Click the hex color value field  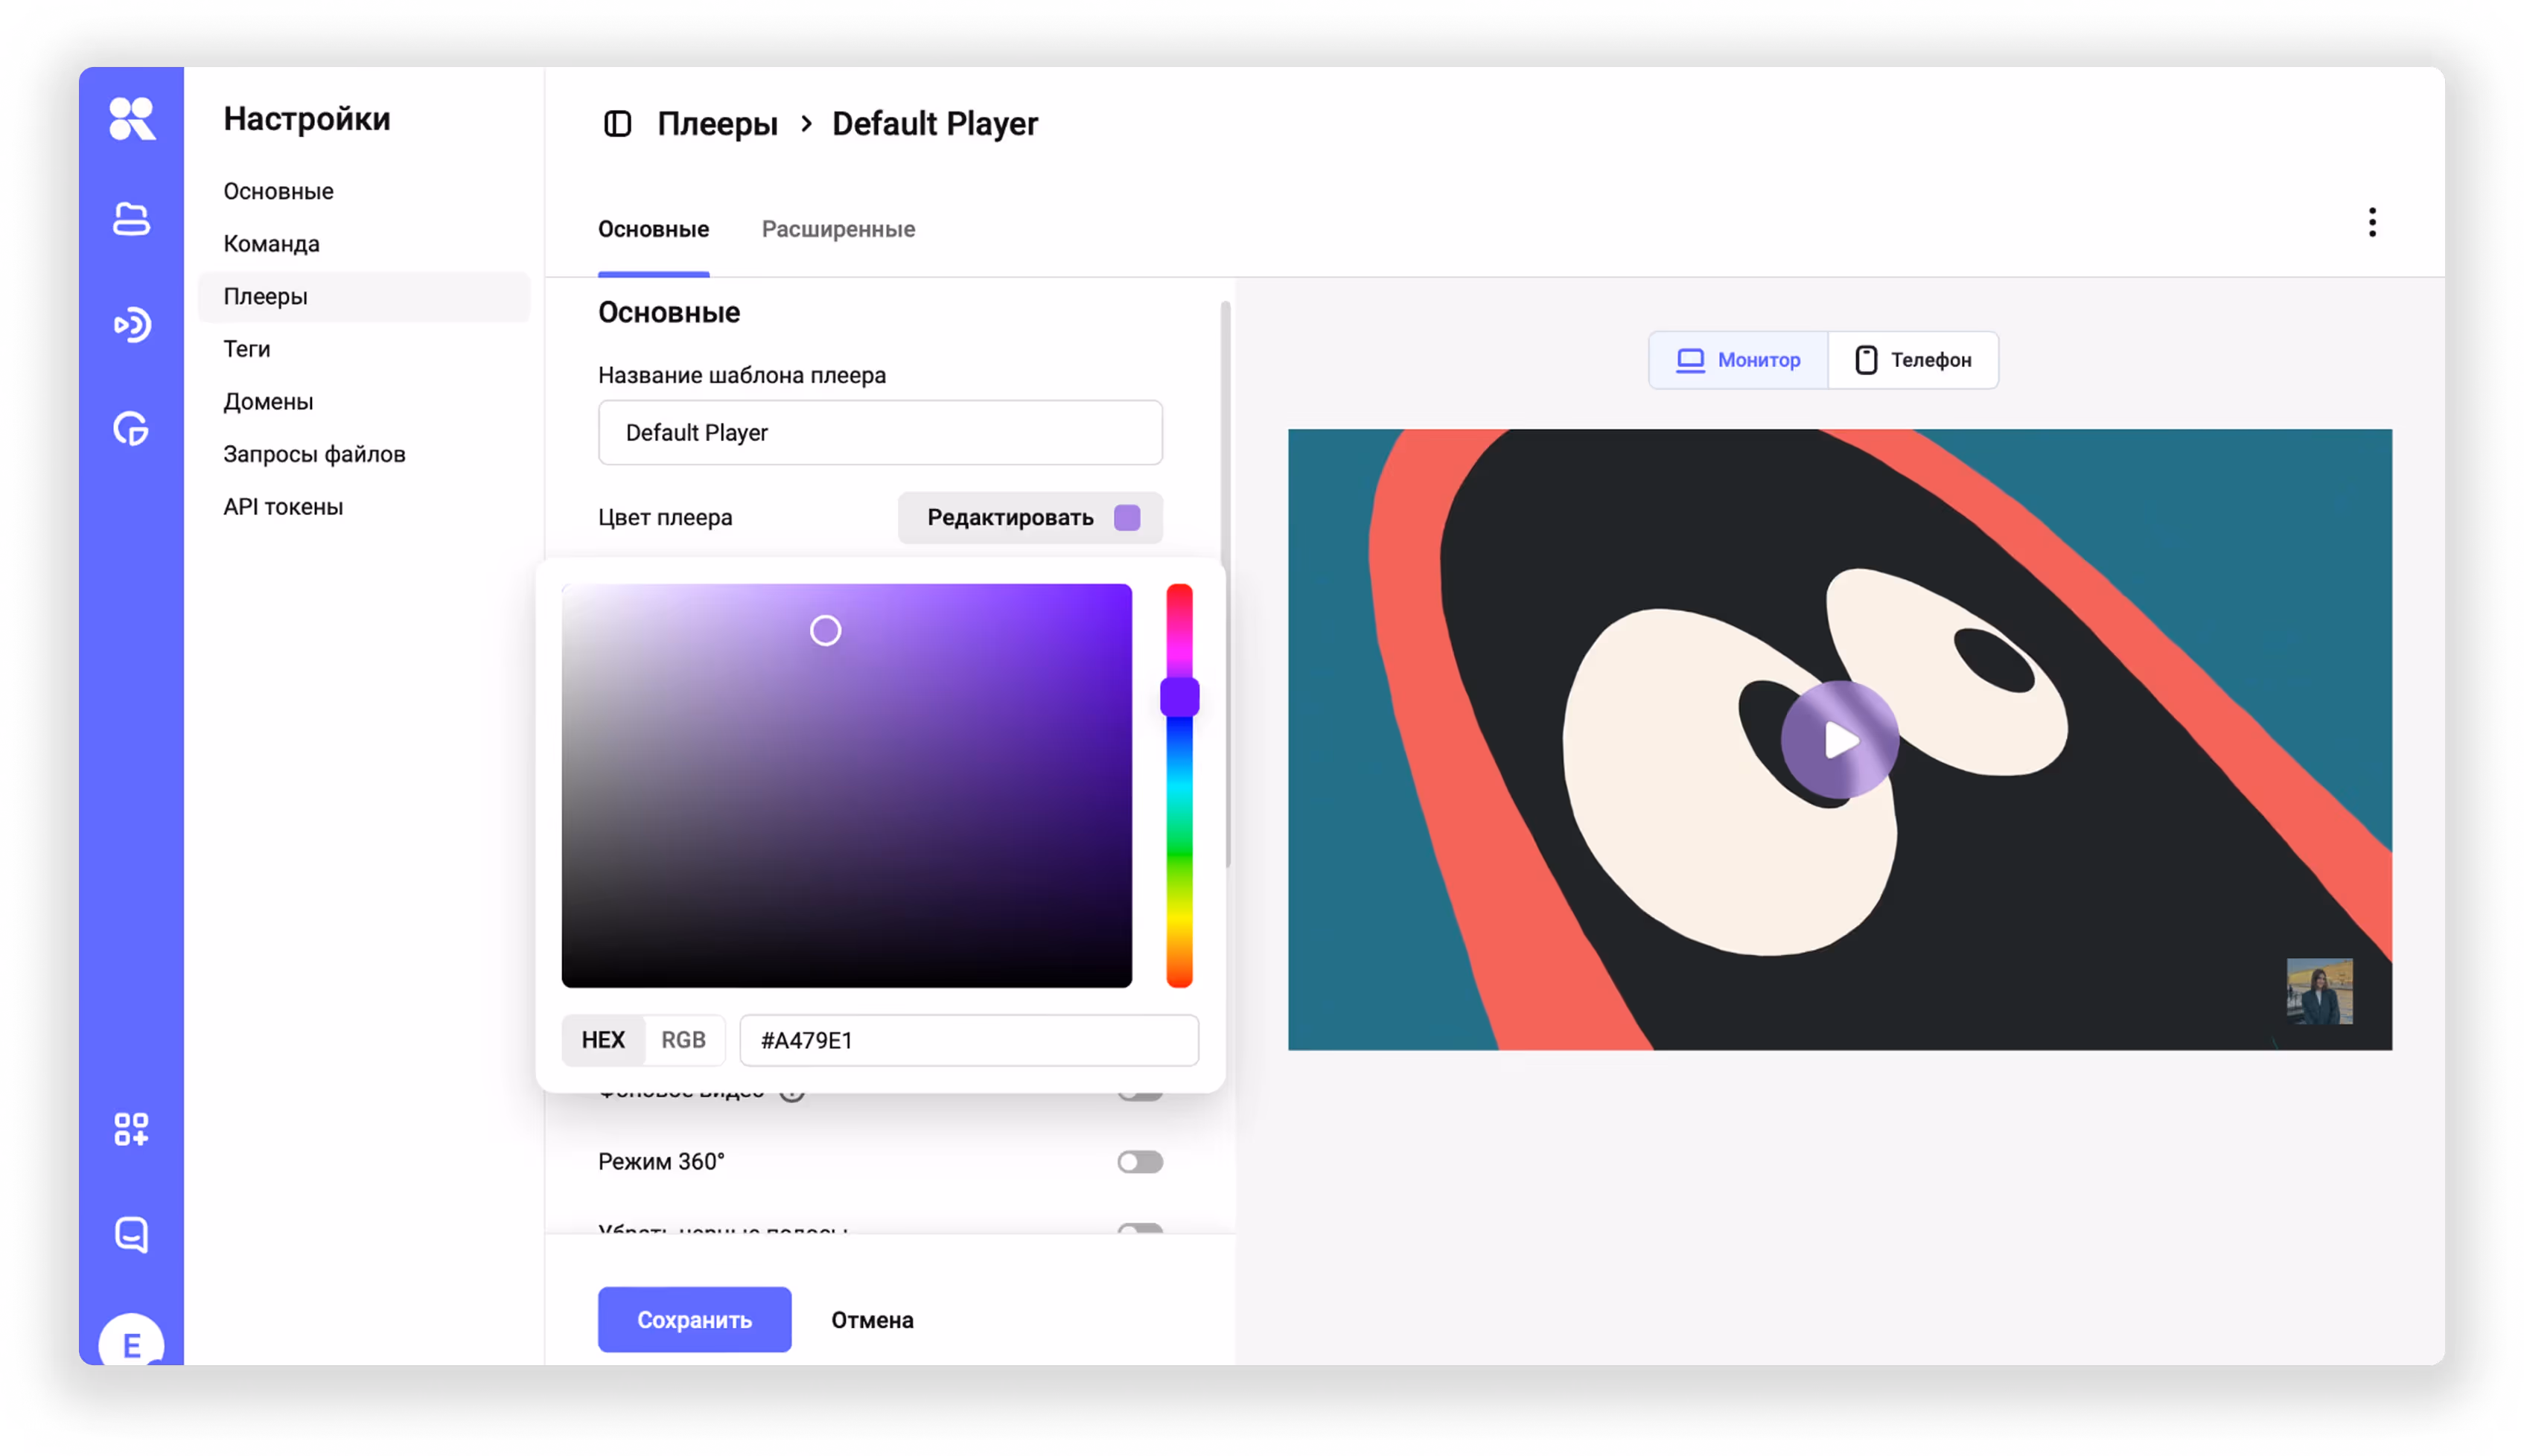(968, 1040)
